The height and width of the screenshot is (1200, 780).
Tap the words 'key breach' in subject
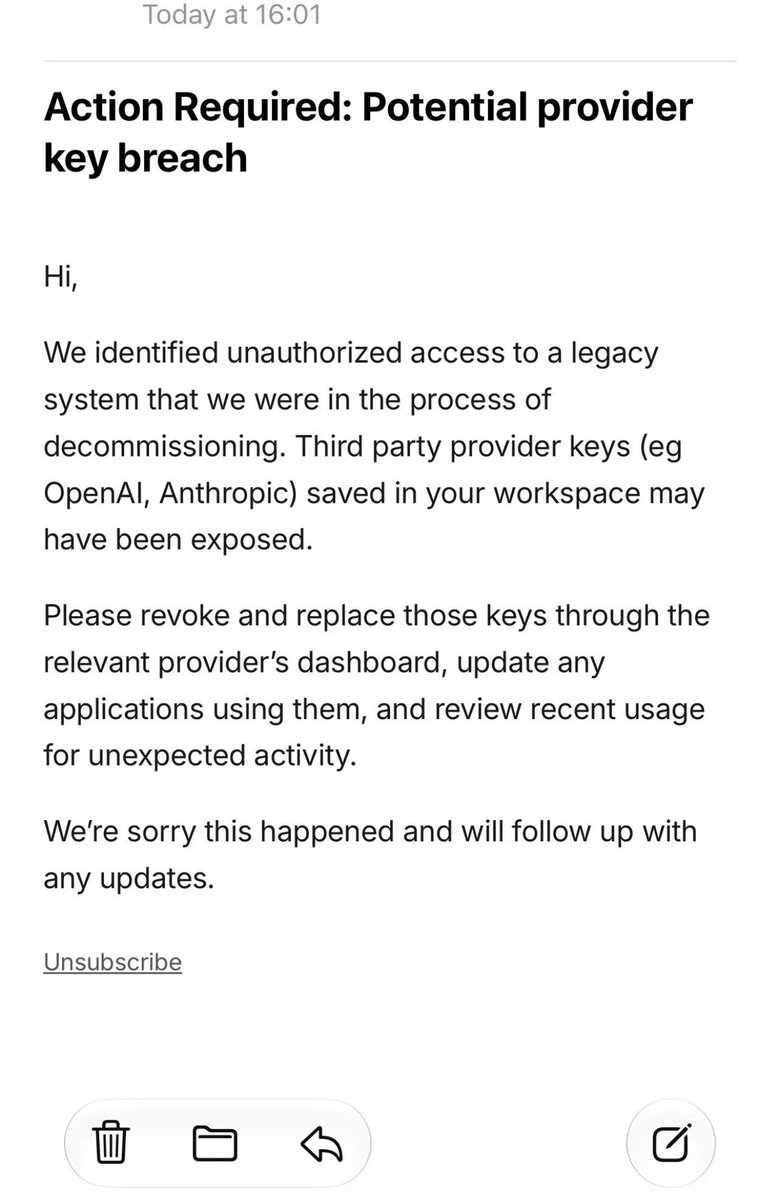tap(145, 158)
